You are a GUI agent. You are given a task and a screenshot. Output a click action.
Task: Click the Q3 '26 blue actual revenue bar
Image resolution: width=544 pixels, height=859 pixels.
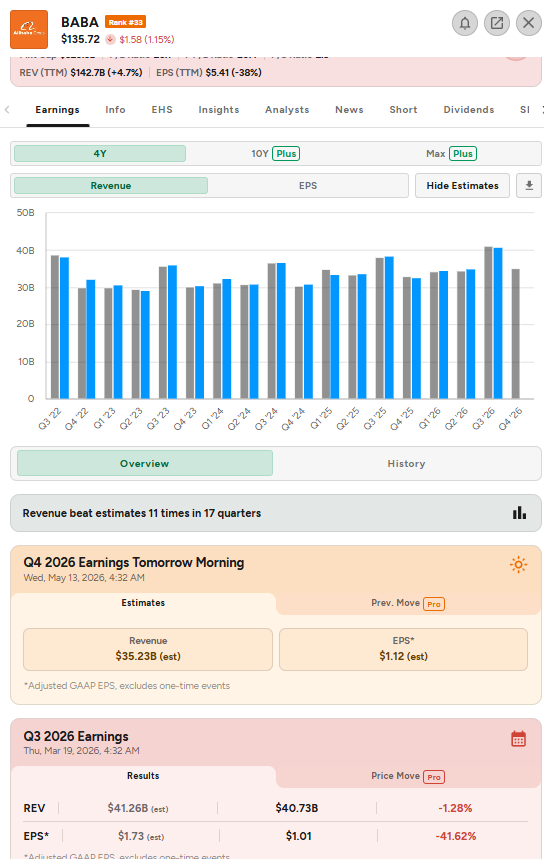(x=498, y=323)
